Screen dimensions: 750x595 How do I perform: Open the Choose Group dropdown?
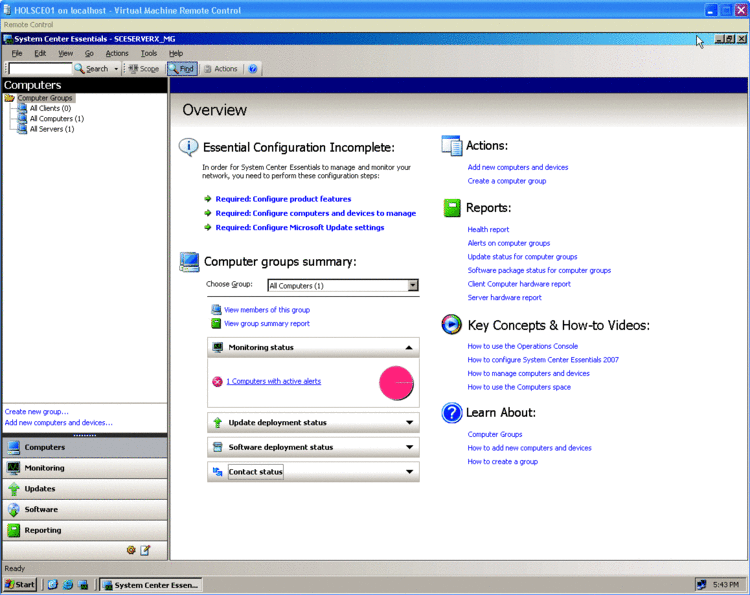pyautogui.click(x=412, y=286)
